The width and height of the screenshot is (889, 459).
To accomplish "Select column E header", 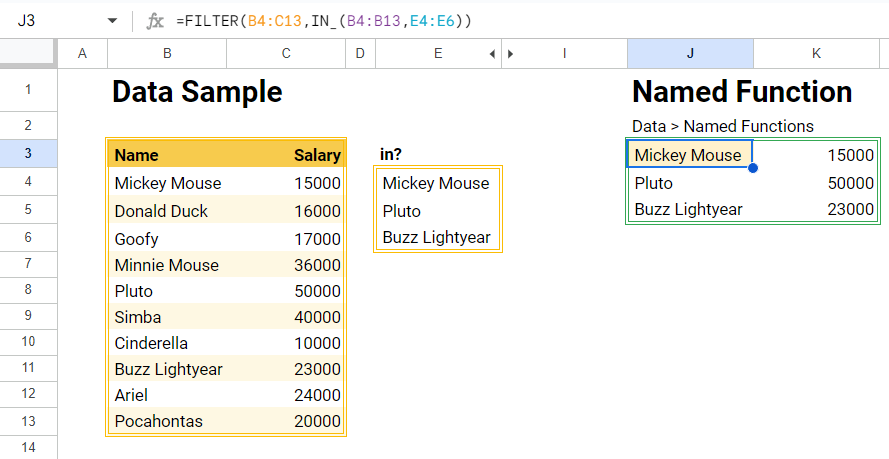I will click(x=438, y=54).
